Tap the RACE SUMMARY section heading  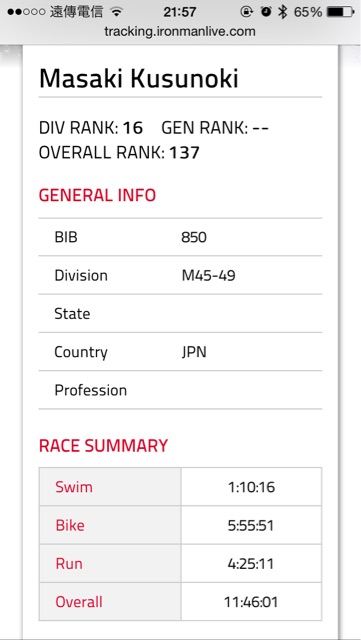pyautogui.click(x=103, y=445)
